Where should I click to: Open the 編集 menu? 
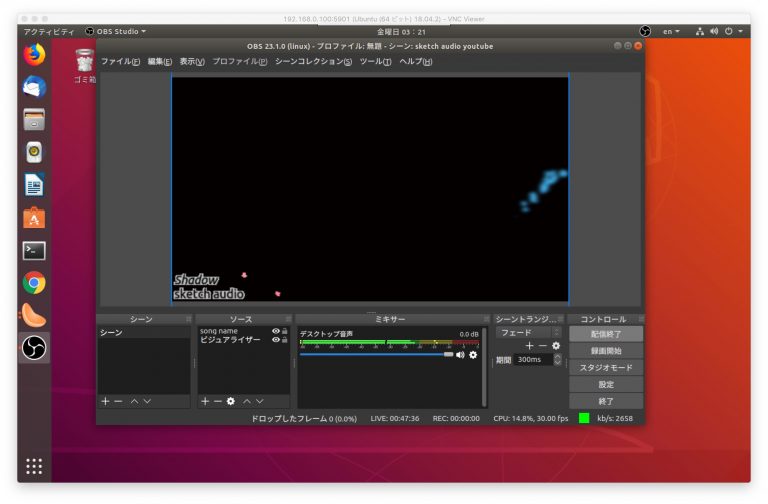tap(160, 61)
